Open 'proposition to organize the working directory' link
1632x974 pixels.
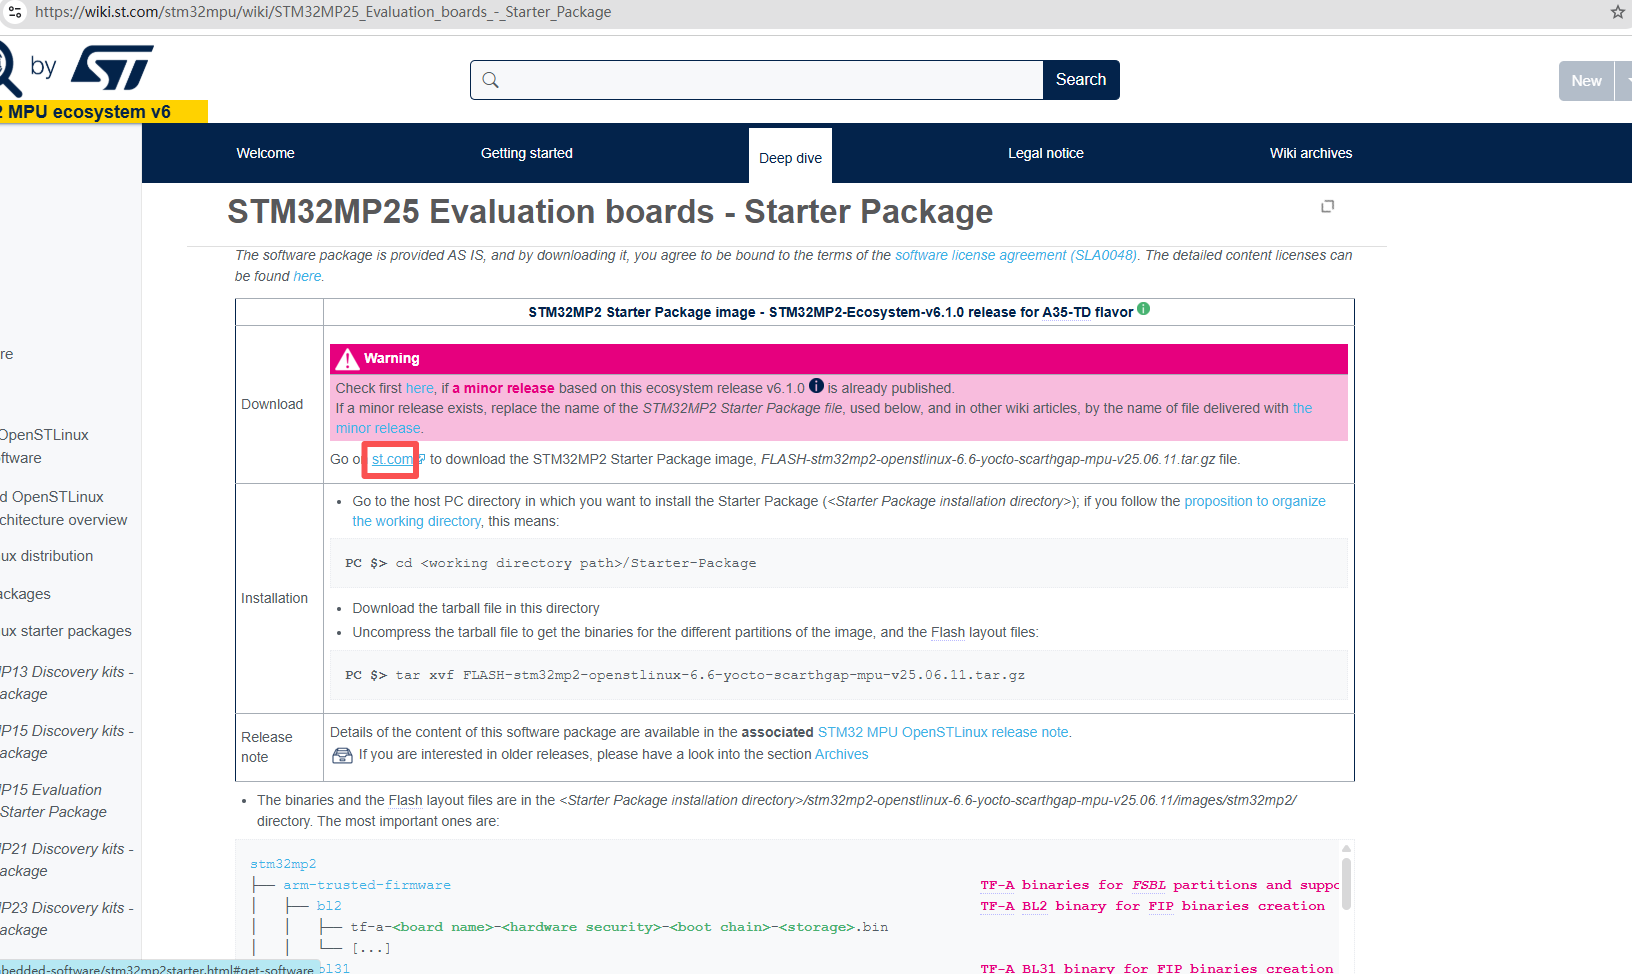(x=1255, y=501)
